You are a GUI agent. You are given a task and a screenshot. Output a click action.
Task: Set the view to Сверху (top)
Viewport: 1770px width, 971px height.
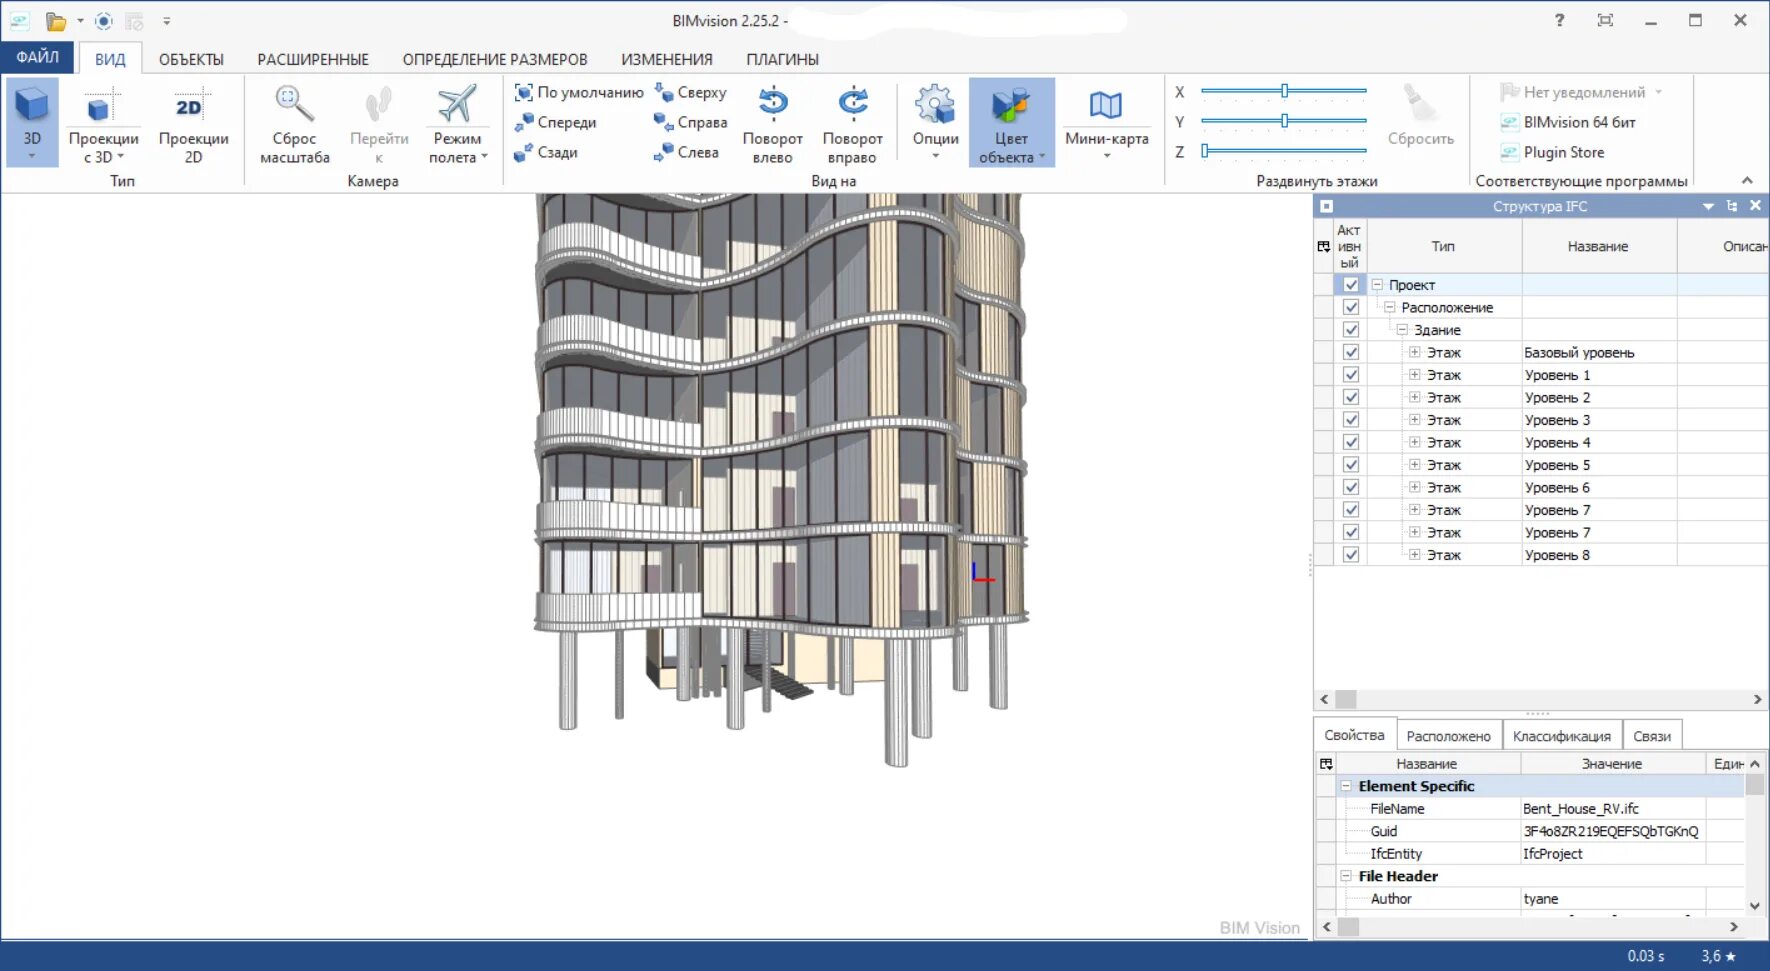[x=690, y=92]
